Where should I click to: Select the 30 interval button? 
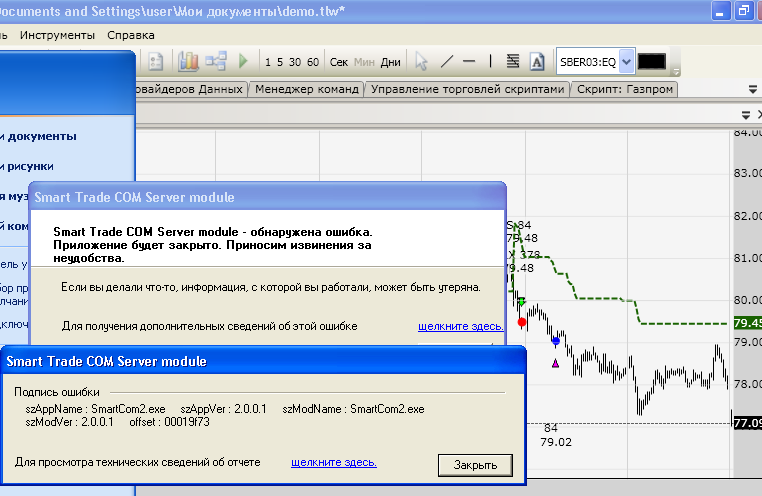click(294, 62)
